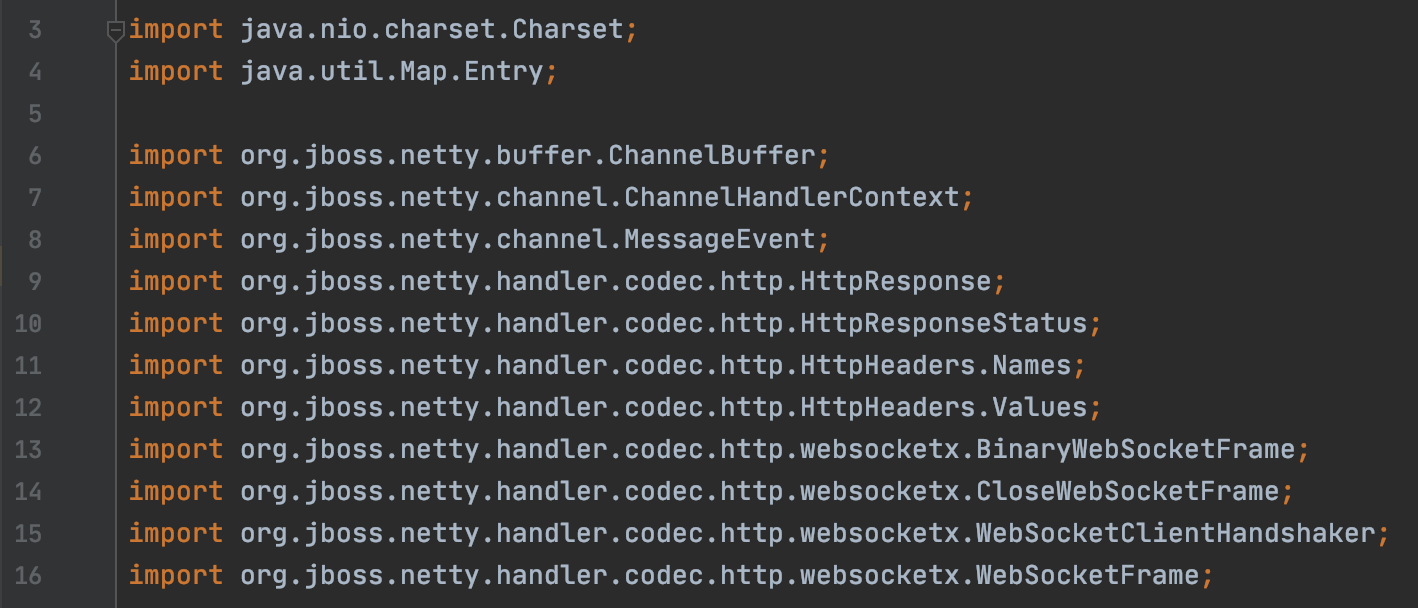Click the BinaryWebSocketFrame class name

click(x=1136, y=449)
